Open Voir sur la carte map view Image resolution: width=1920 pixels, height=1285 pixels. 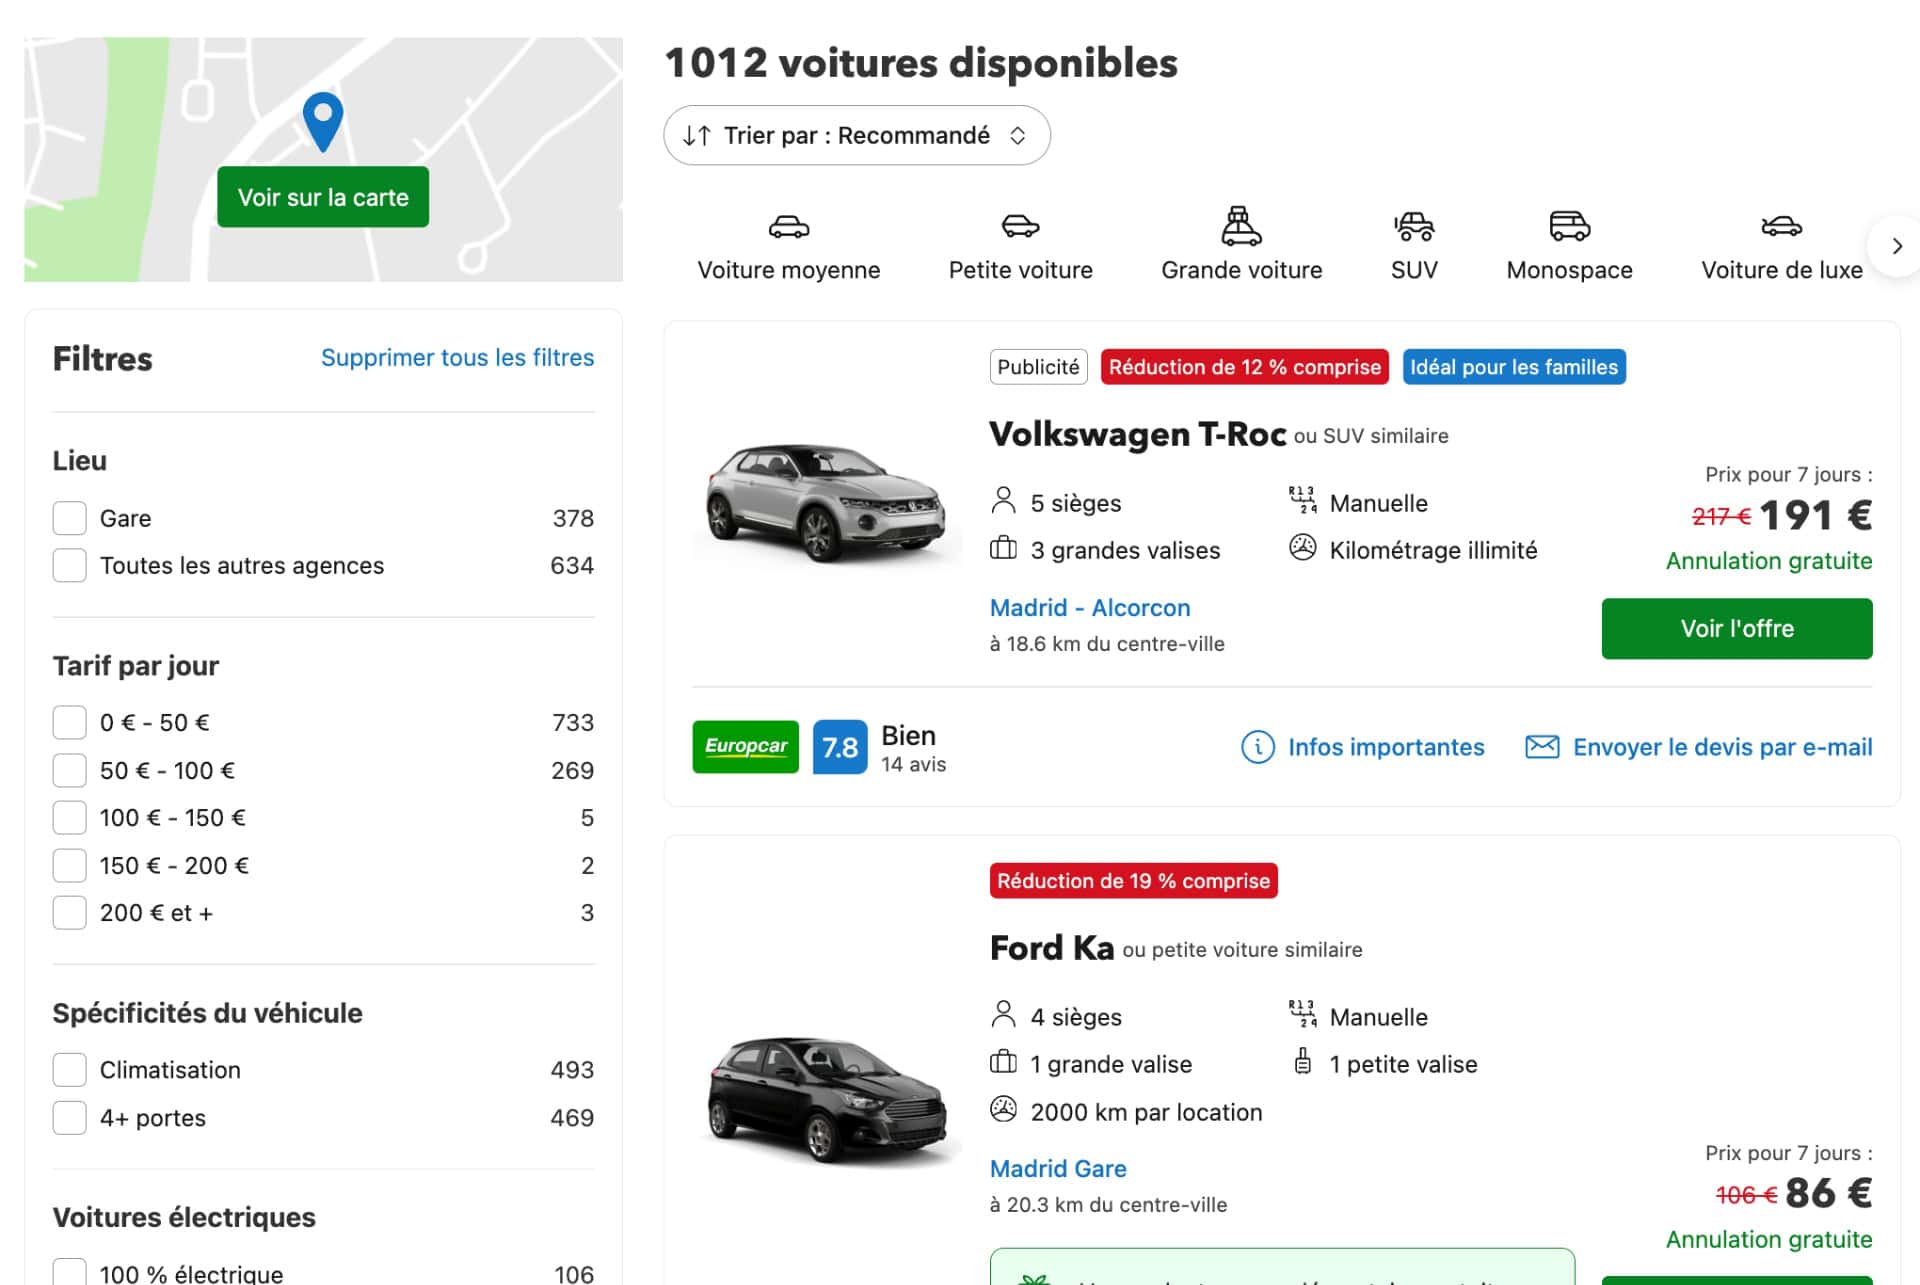pyautogui.click(x=323, y=197)
